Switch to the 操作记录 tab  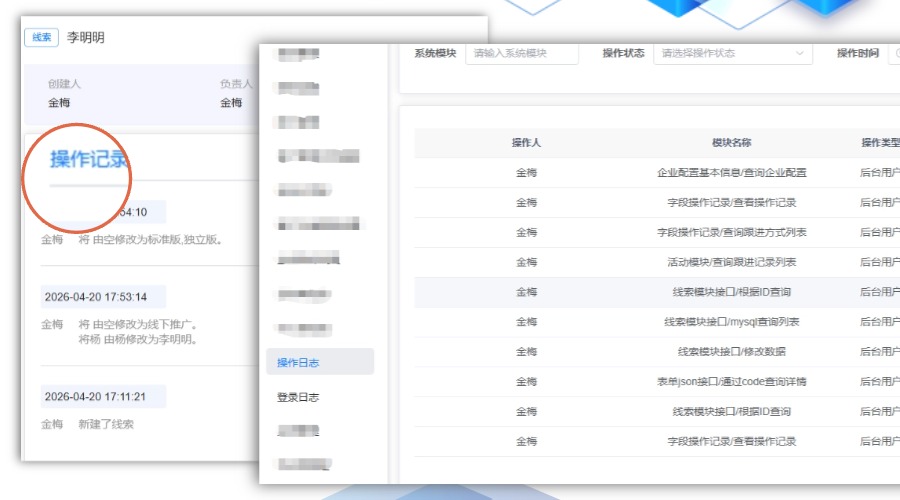pos(89,158)
